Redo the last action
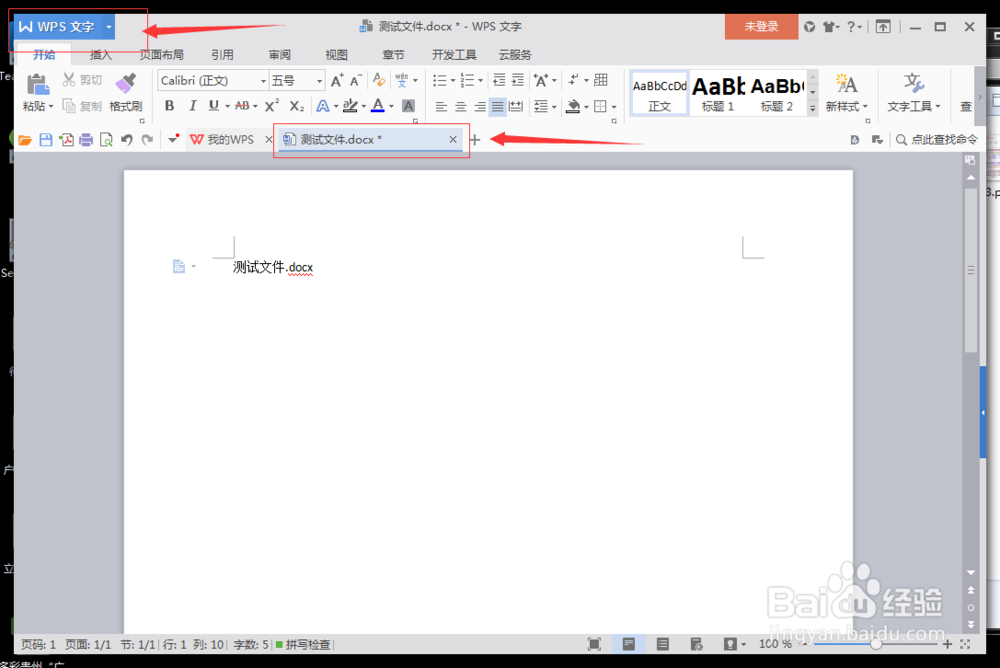Image resolution: width=1000 pixels, height=668 pixels. (x=147, y=140)
